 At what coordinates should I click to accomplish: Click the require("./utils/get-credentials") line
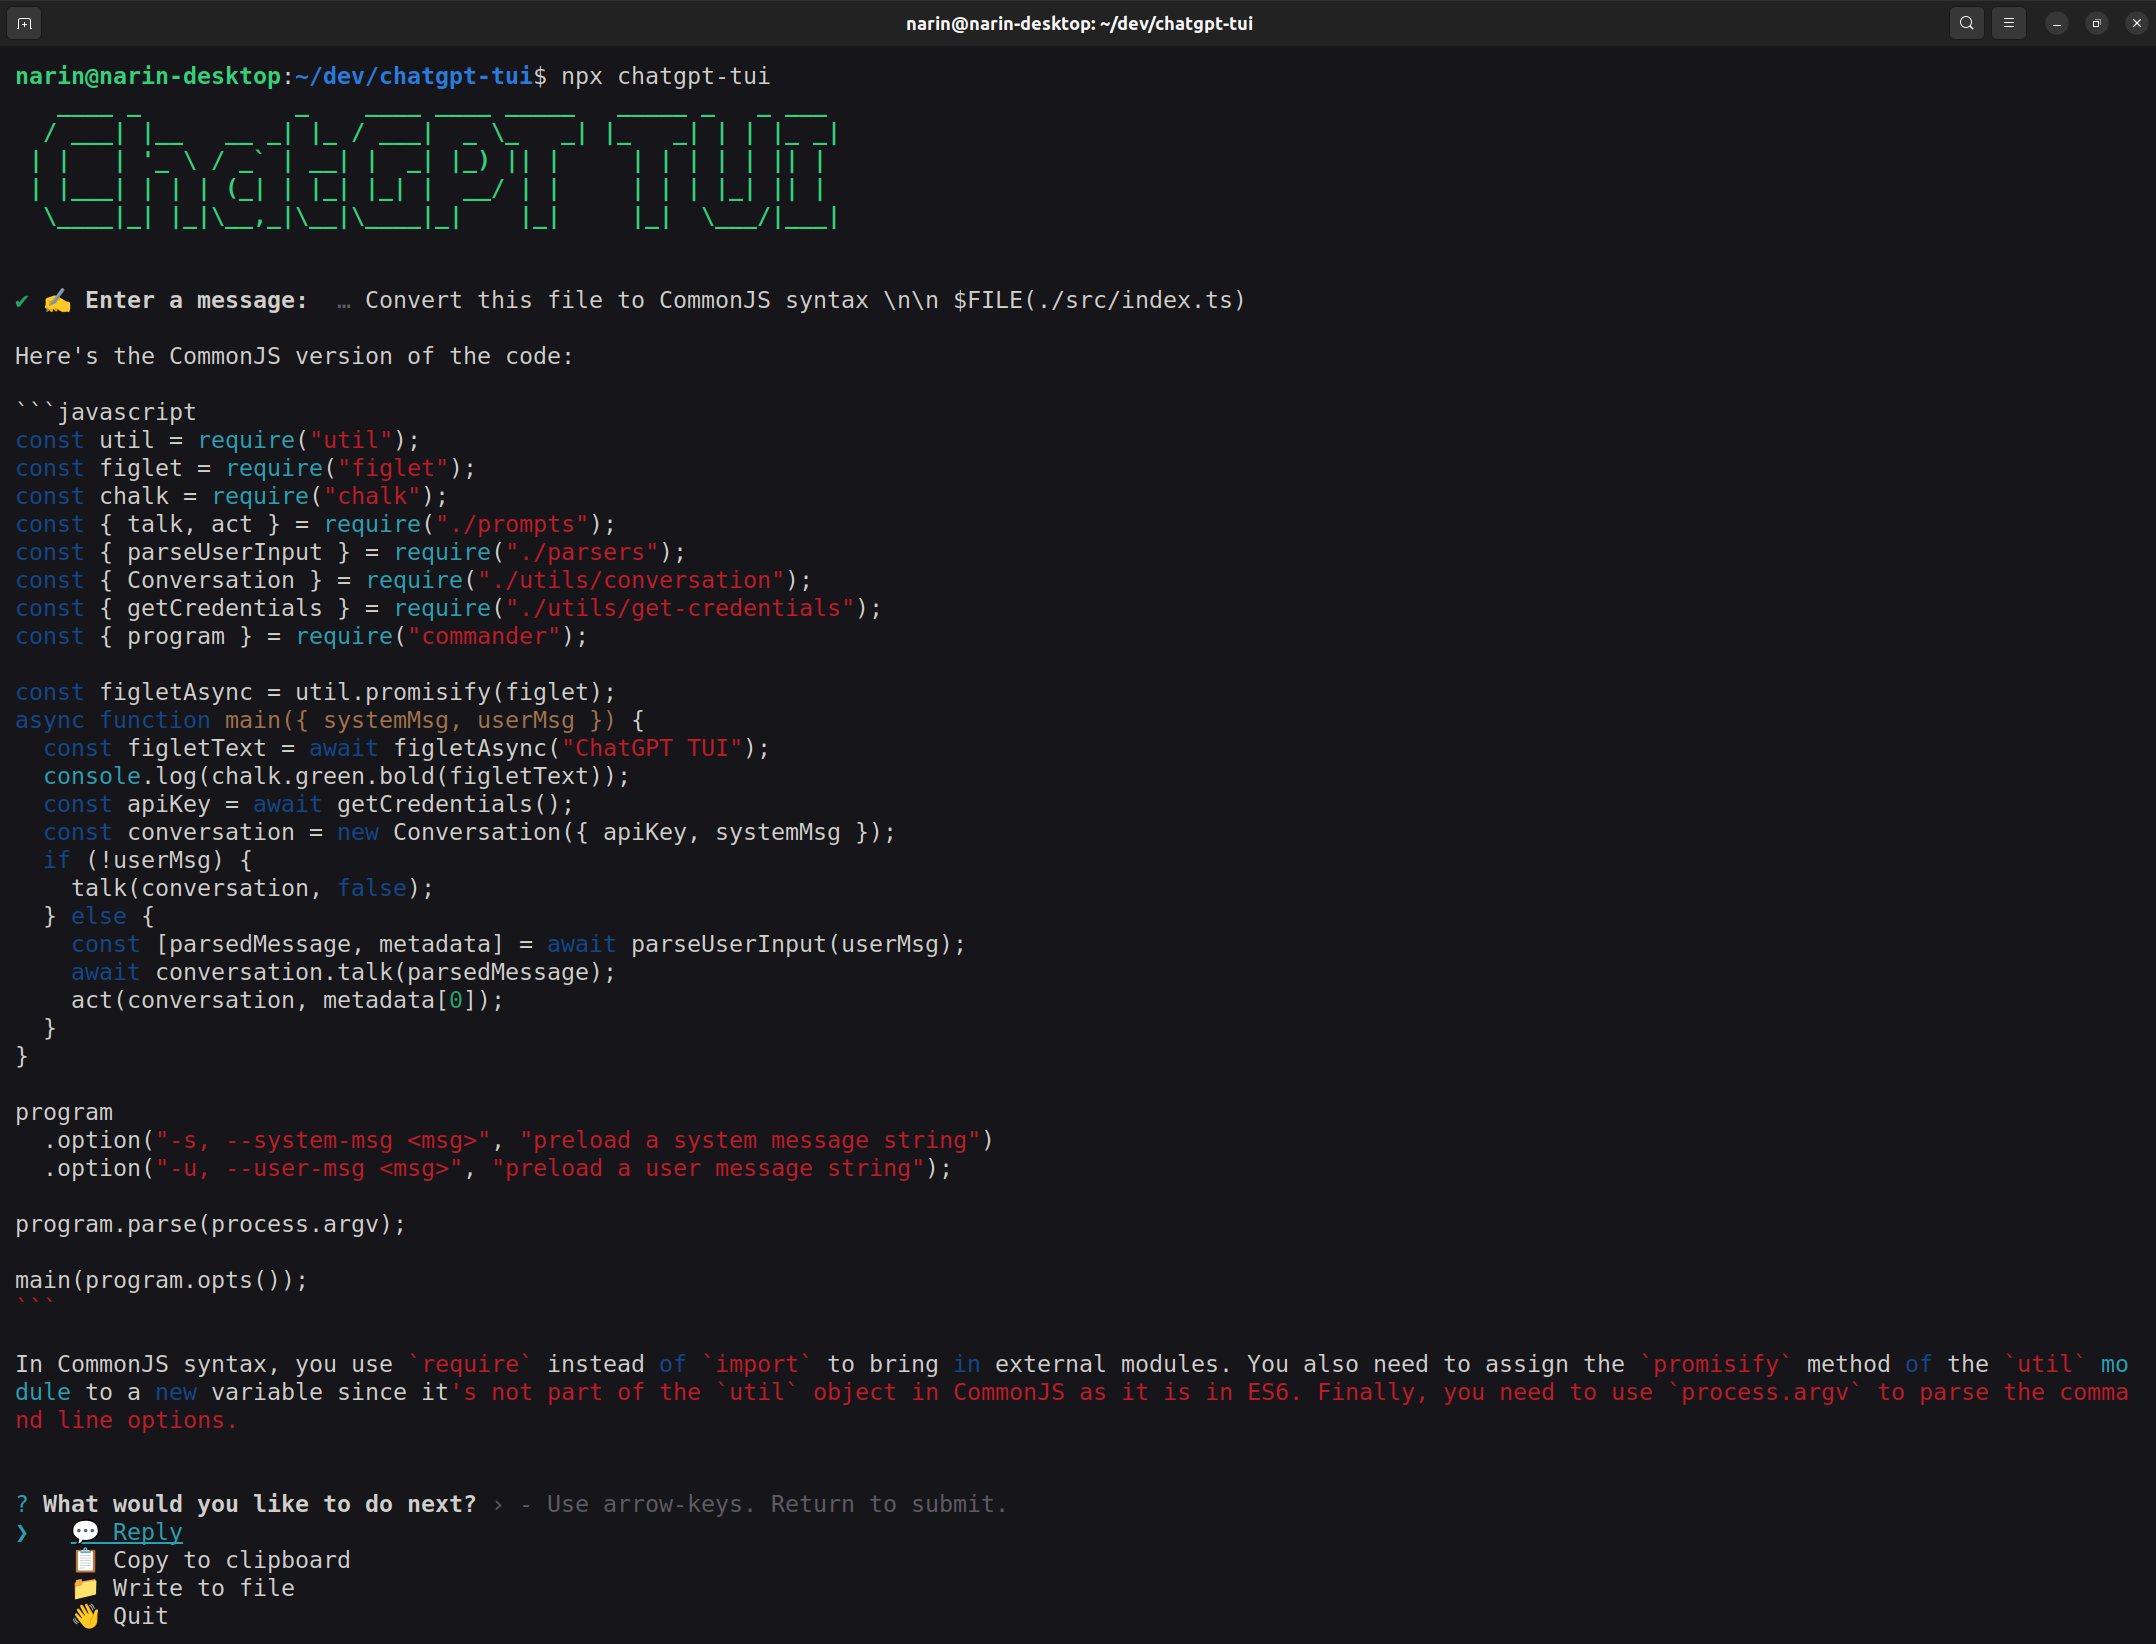click(x=448, y=608)
